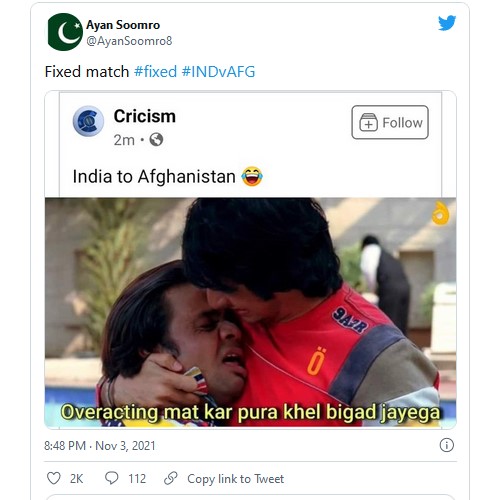
Task: Open replies via speech bubble icon
Action: point(112,478)
